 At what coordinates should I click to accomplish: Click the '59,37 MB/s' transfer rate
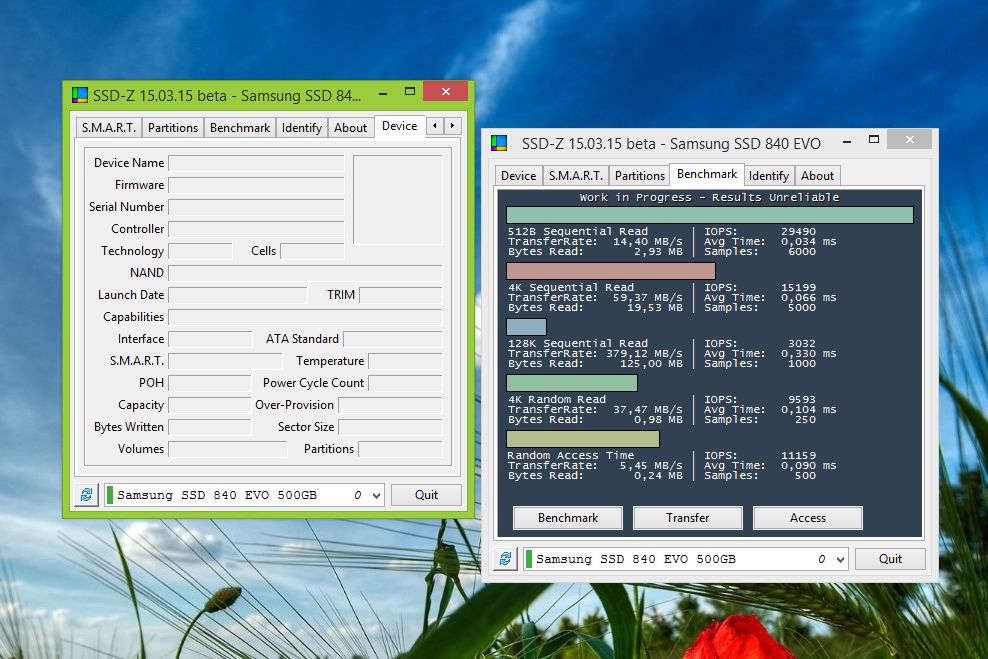pyautogui.click(x=647, y=297)
